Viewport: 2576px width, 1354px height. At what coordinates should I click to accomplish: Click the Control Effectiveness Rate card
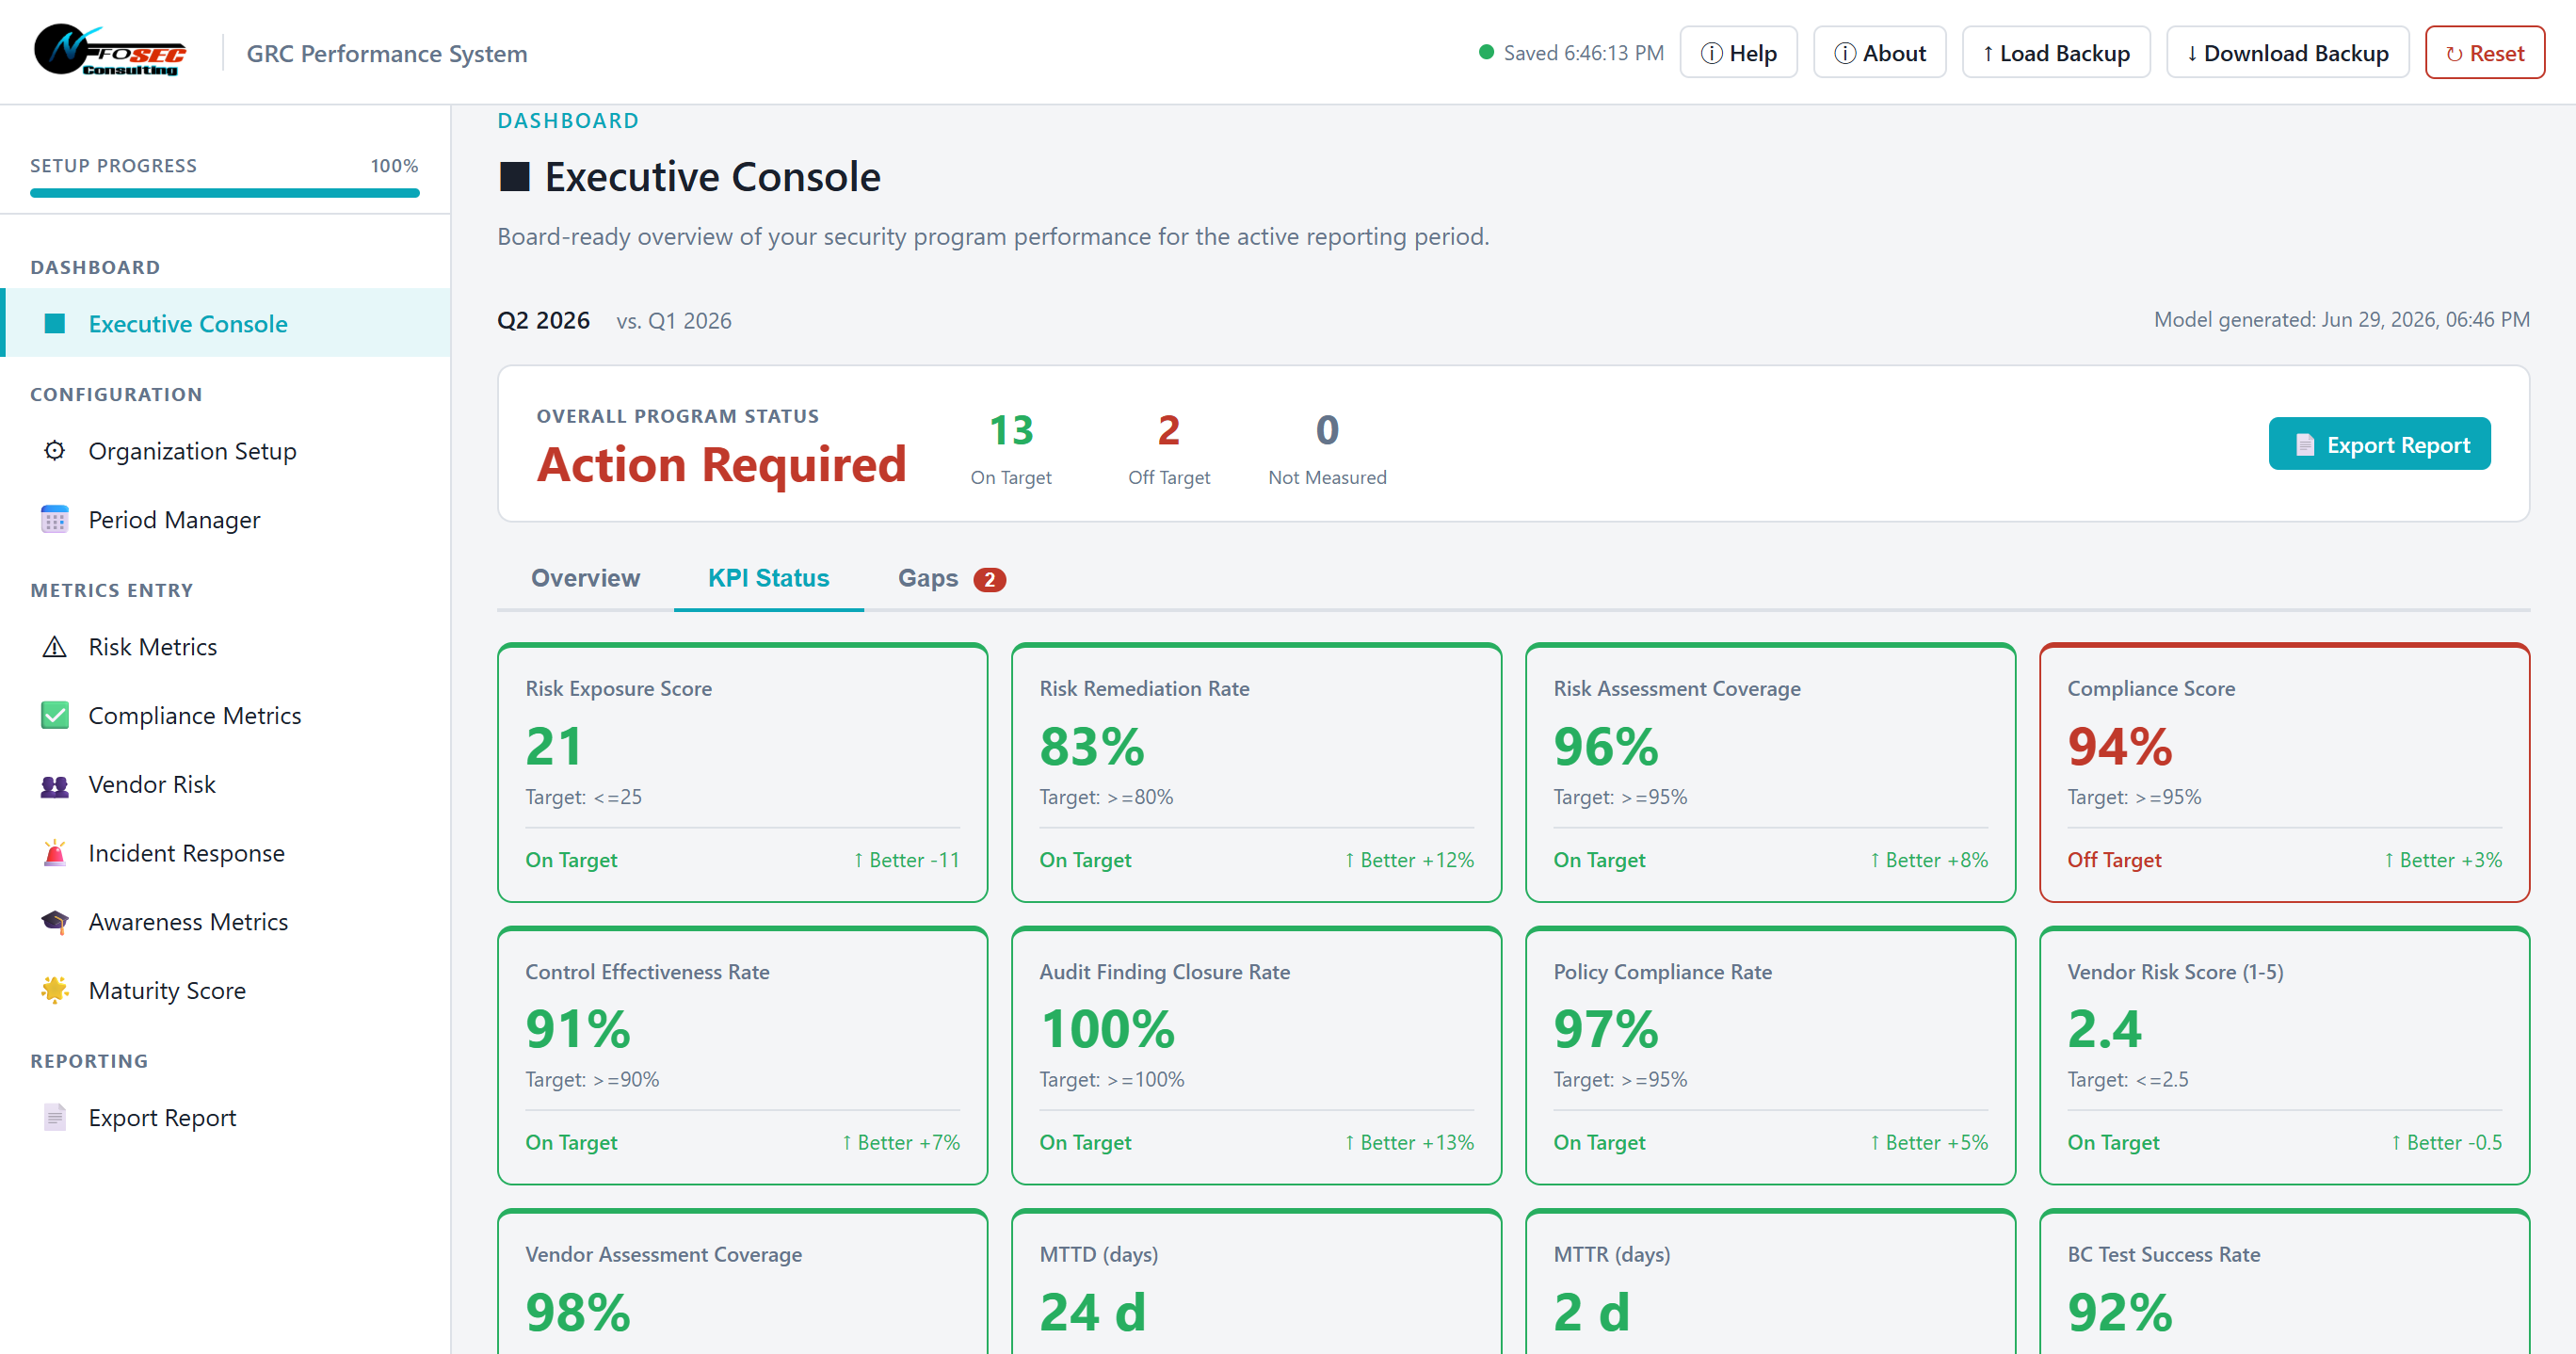(742, 1055)
